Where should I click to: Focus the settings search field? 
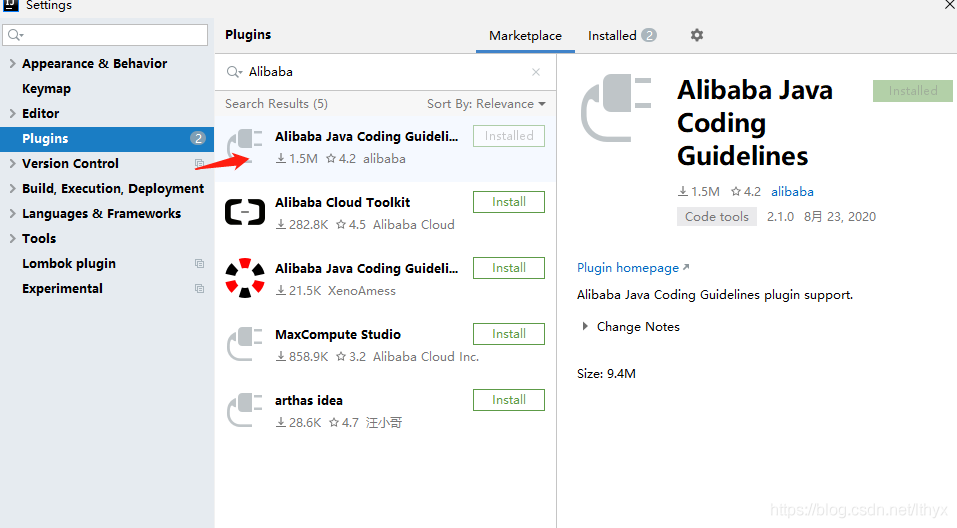pyautogui.click(x=105, y=35)
